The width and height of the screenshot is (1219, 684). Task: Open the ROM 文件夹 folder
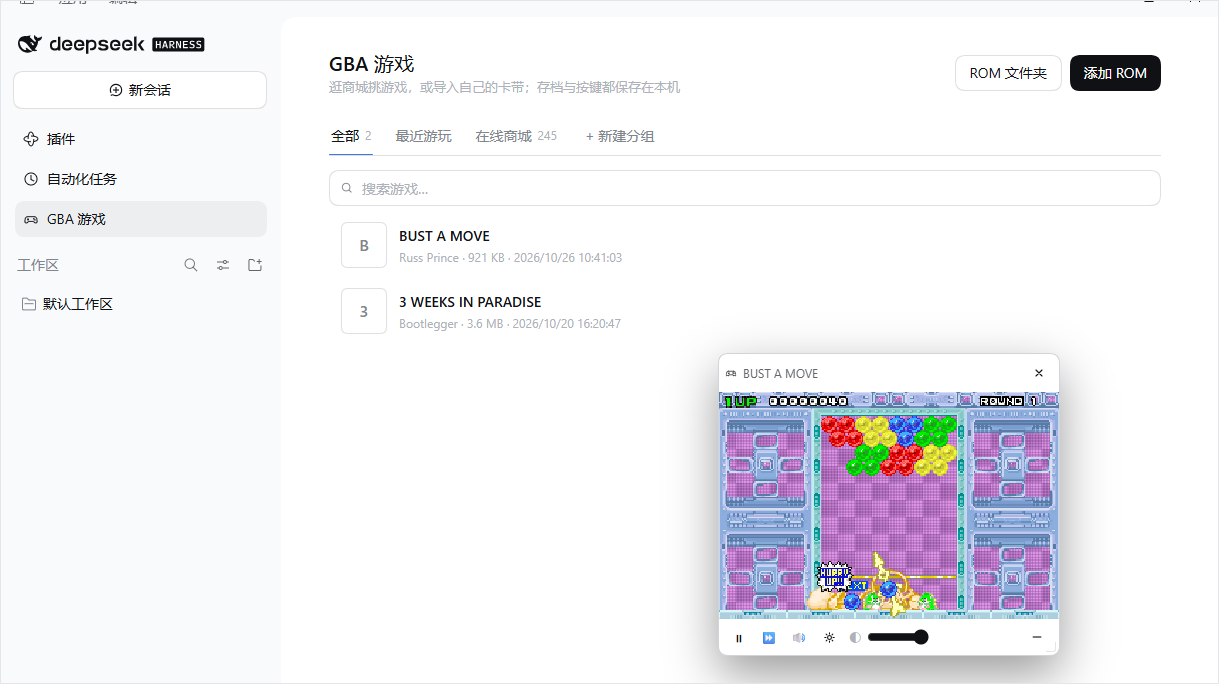pyautogui.click(x=1008, y=73)
